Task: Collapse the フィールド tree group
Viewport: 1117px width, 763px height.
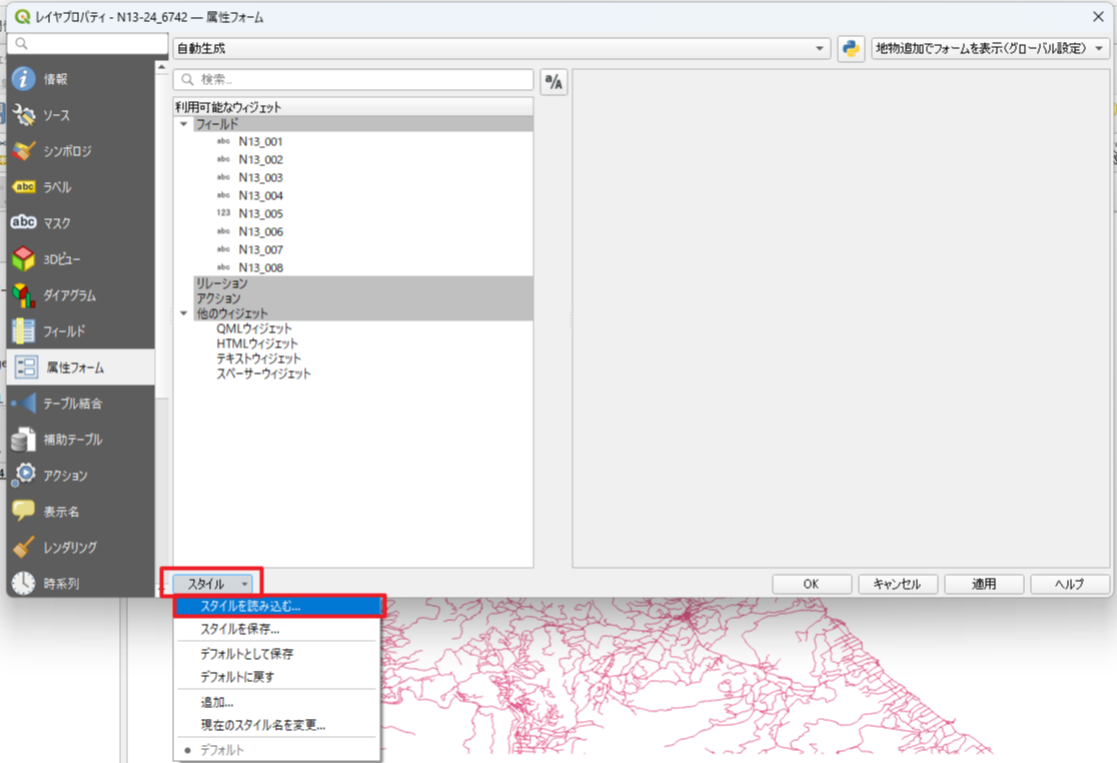Action: (183, 124)
